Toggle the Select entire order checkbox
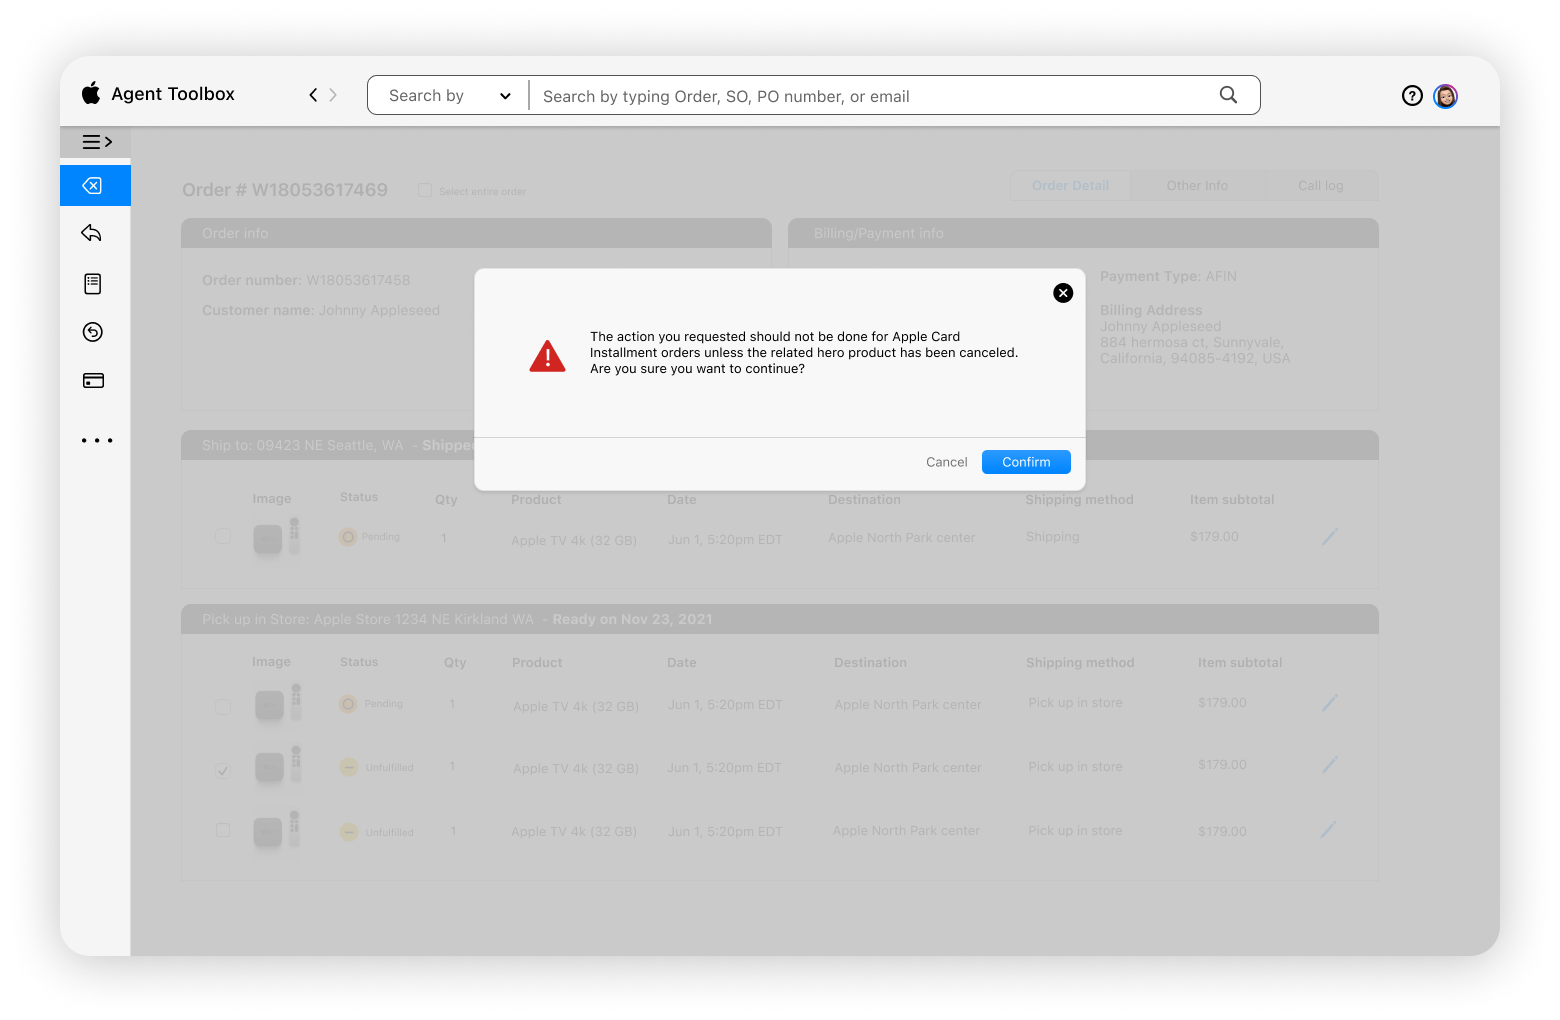 tap(425, 190)
